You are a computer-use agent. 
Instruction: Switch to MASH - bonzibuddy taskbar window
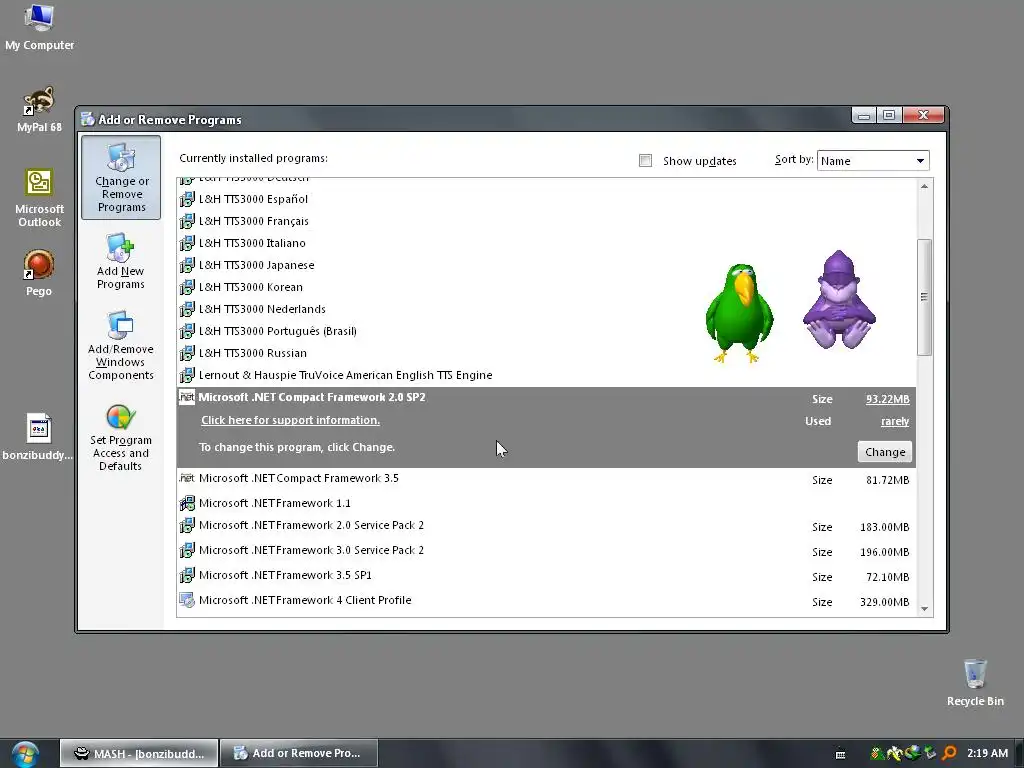pyautogui.click(x=139, y=754)
